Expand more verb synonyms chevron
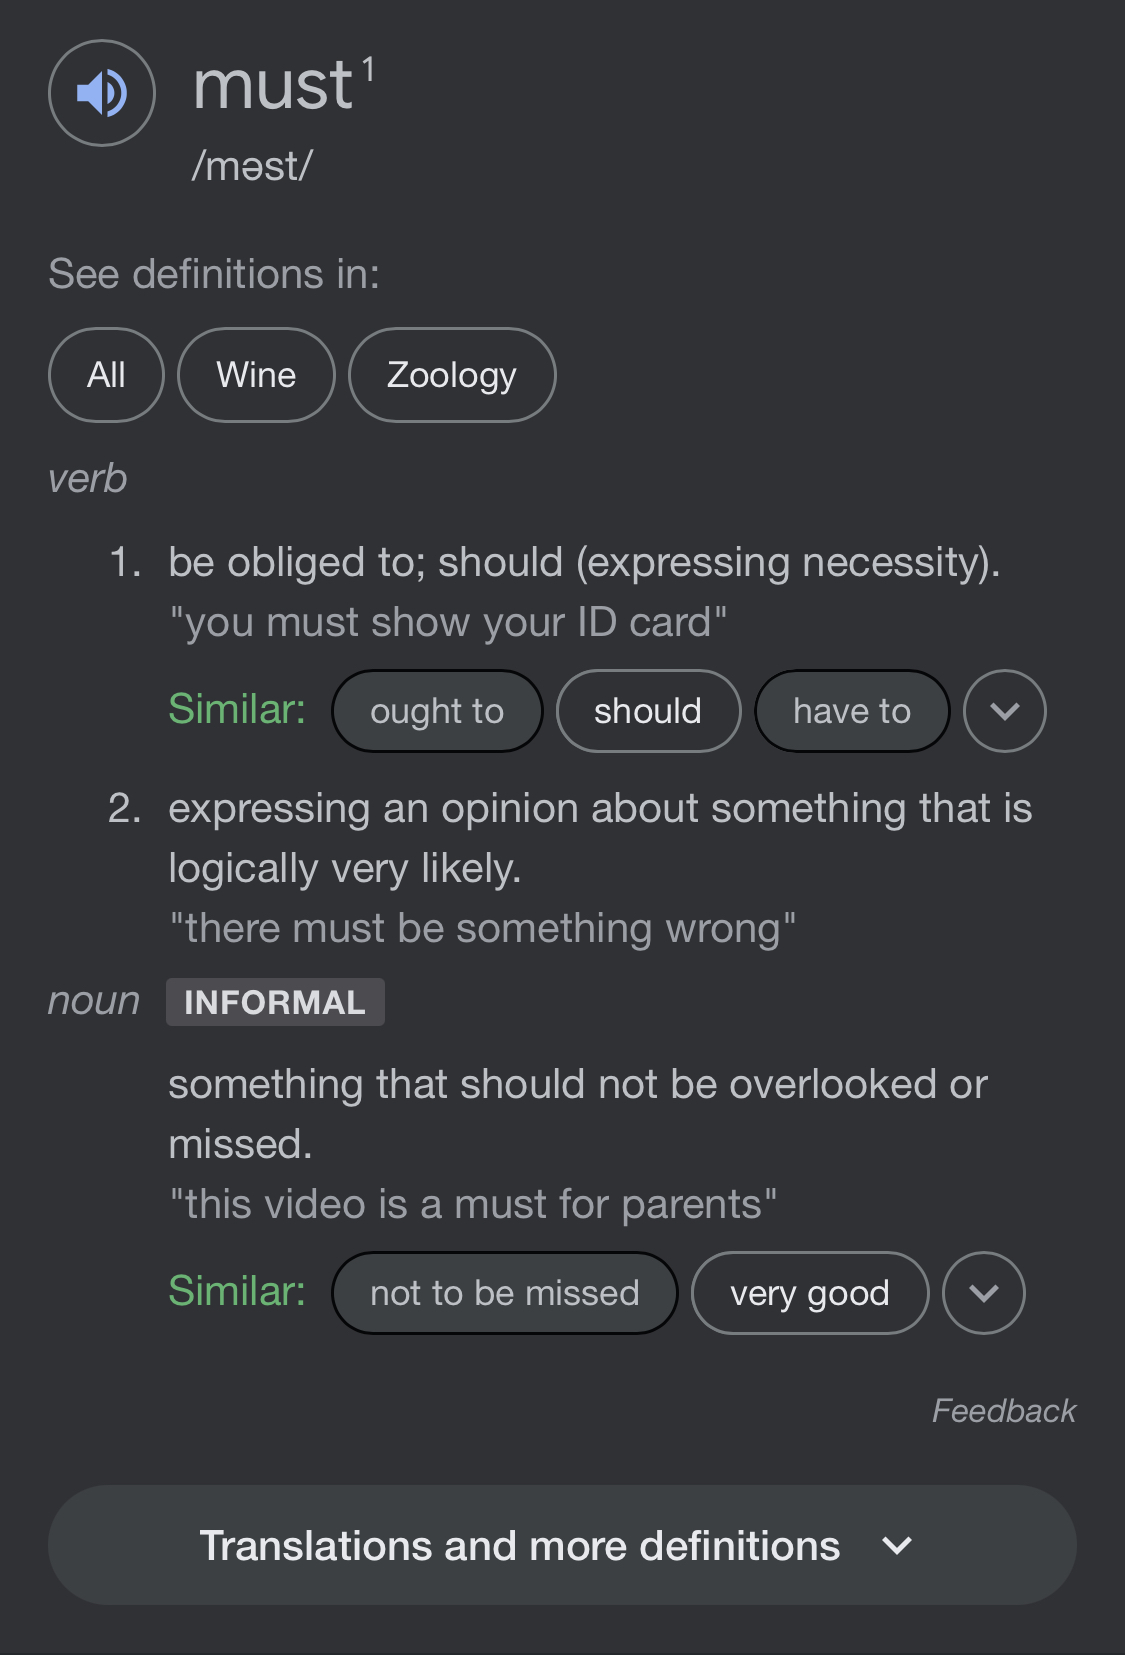 coord(1005,711)
